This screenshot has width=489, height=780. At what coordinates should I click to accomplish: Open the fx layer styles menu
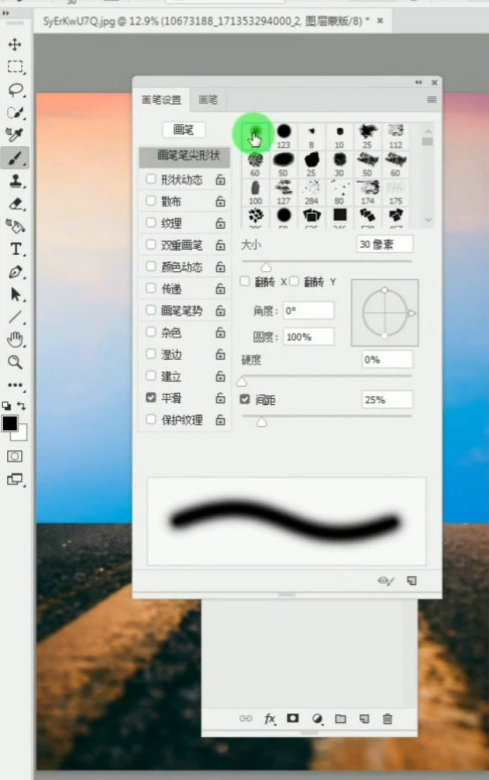(x=270, y=718)
